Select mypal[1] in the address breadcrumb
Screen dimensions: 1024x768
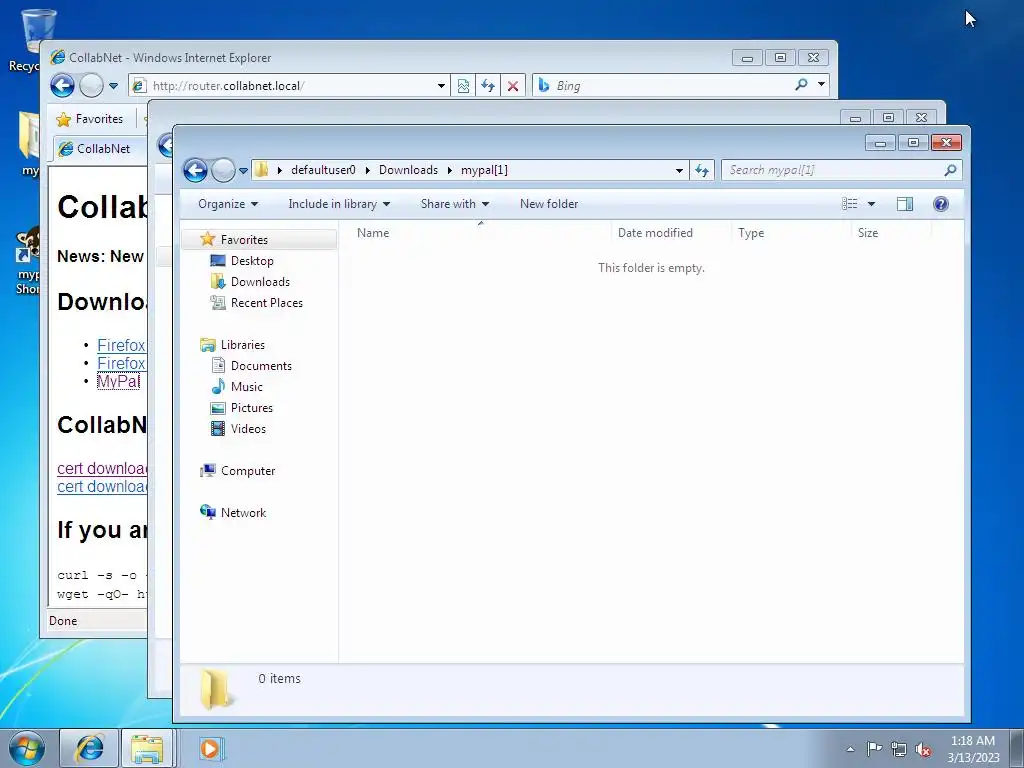pos(484,170)
